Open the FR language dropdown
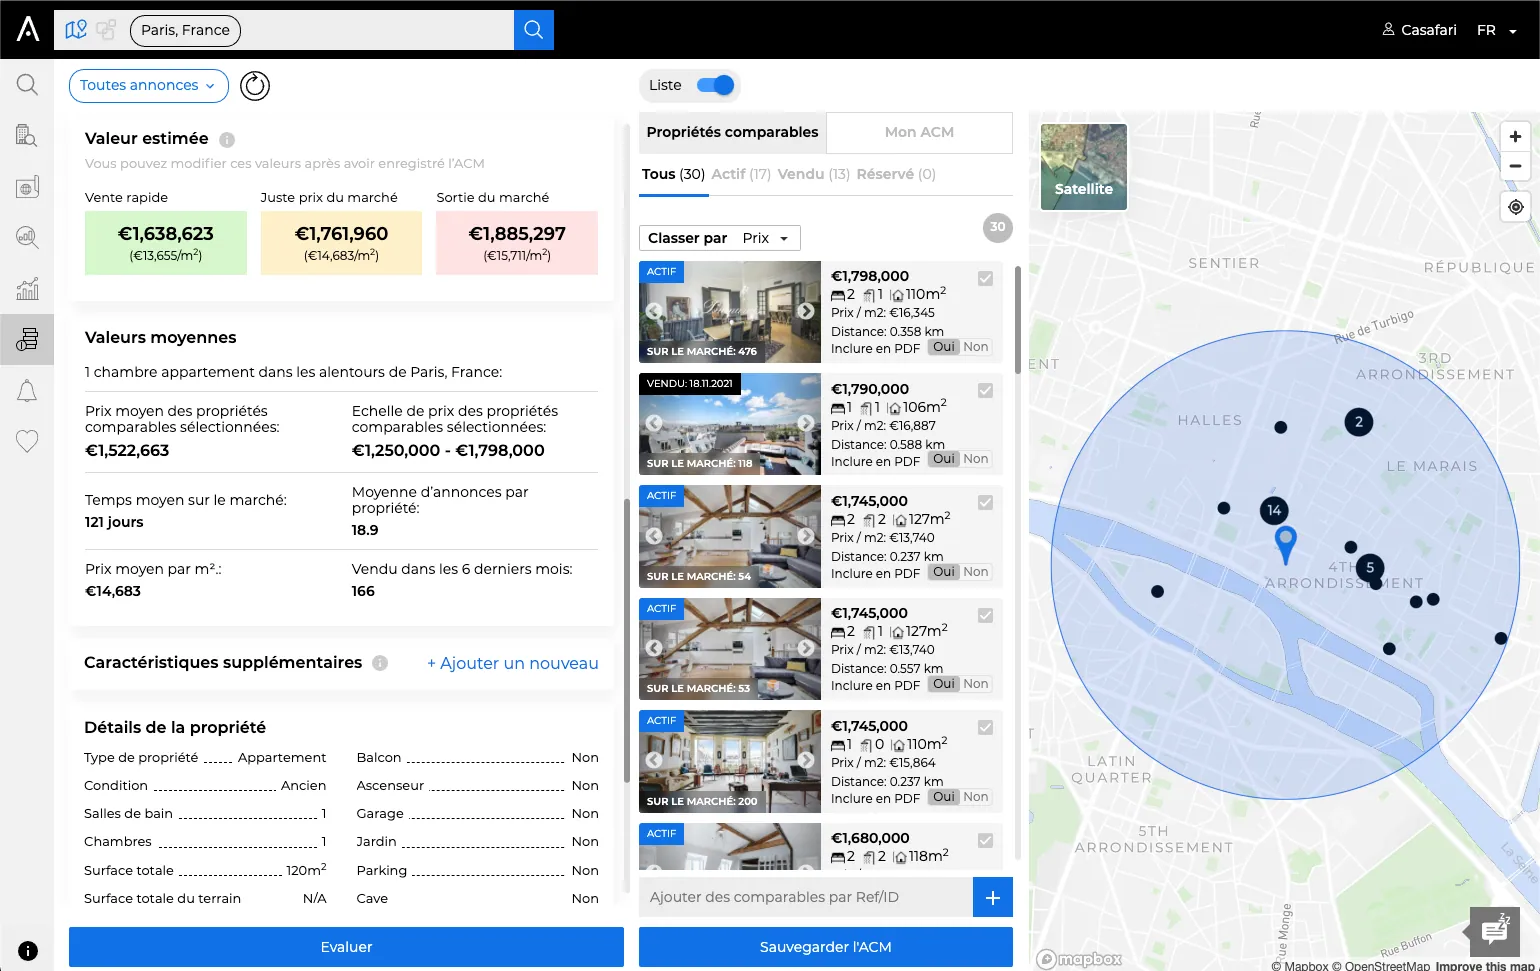1540x971 pixels. [1496, 30]
